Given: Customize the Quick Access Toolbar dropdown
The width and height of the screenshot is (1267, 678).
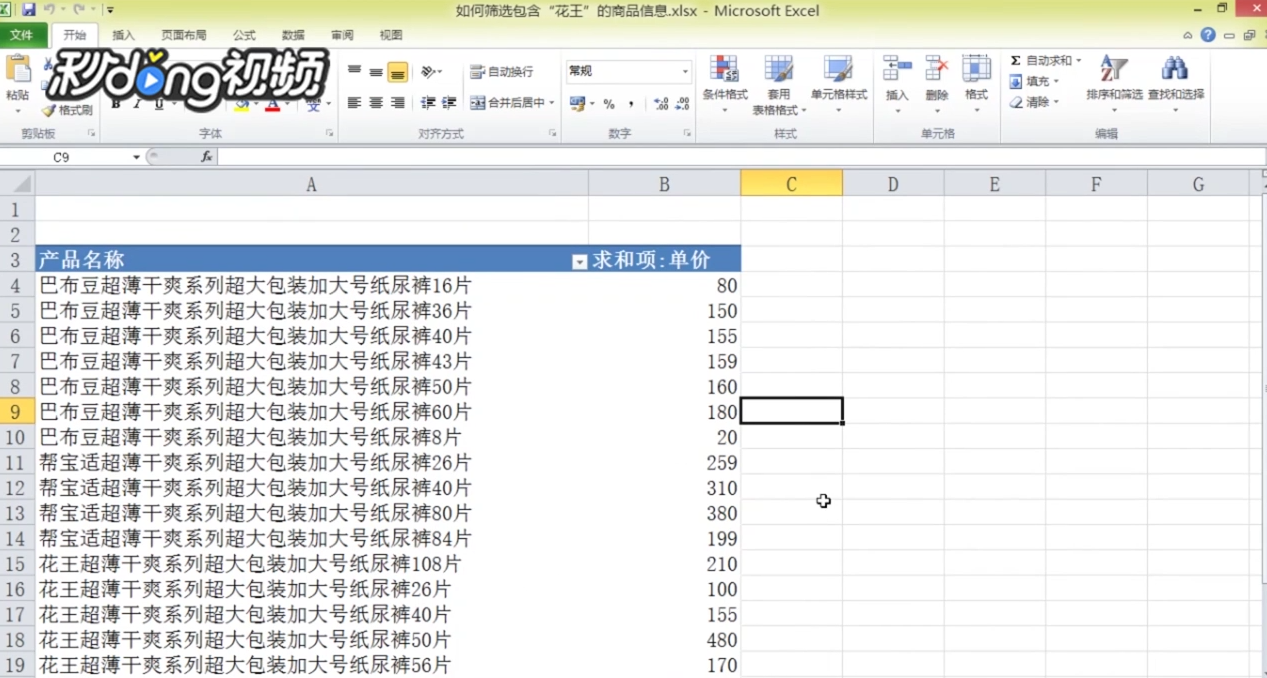Looking at the screenshot, I should (x=110, y=10).
